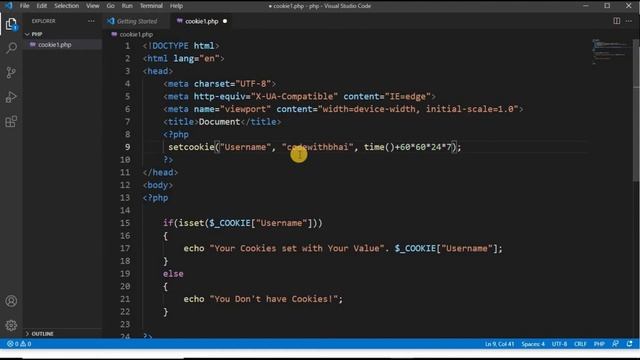This screenshot has height=360, width=640.
Task: Click the "X-UA-Compatible" attribute value
Action: click(x=294, y=96)
